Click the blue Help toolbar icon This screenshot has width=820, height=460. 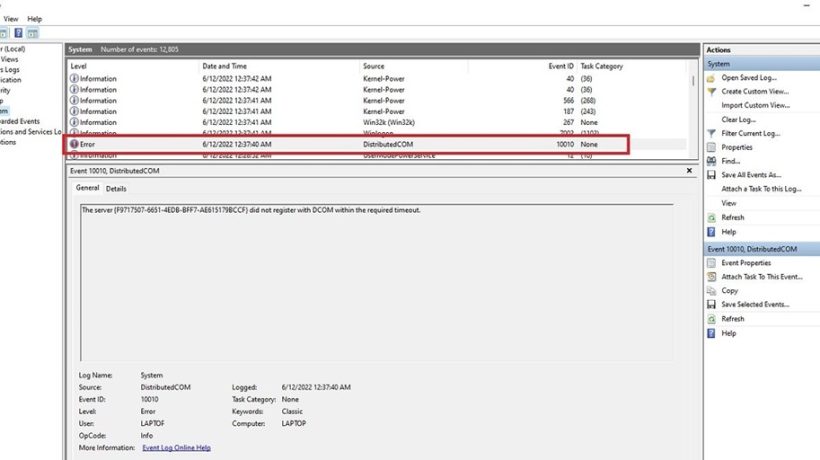(18, 33)
